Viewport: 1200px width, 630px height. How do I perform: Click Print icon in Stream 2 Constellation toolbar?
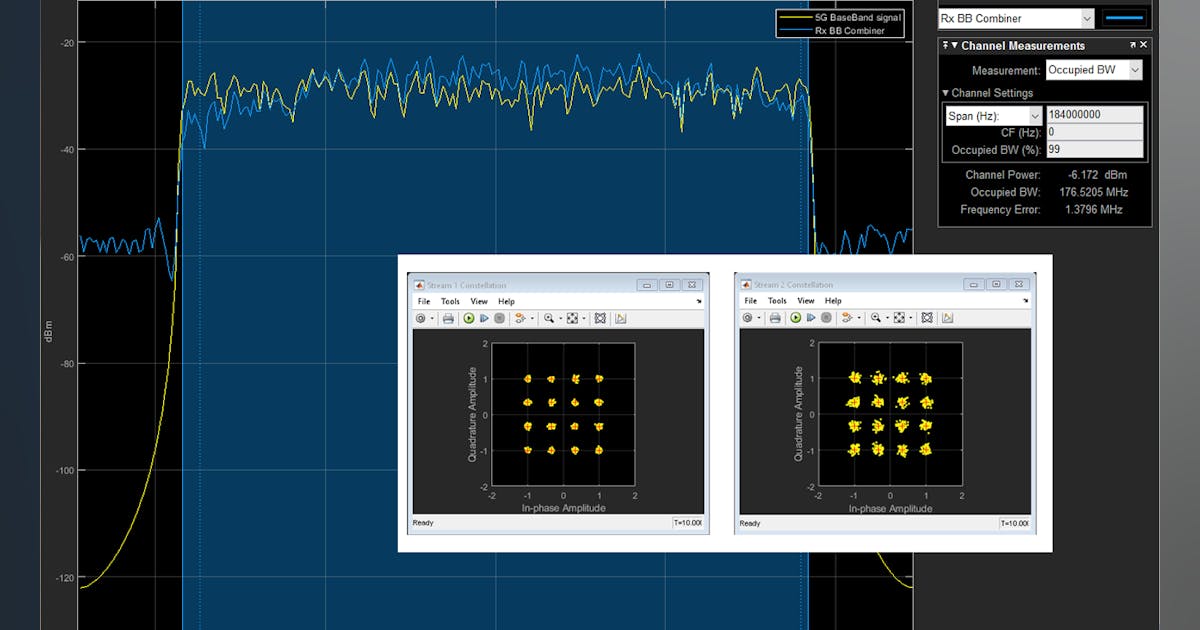[x=775, y=318]
